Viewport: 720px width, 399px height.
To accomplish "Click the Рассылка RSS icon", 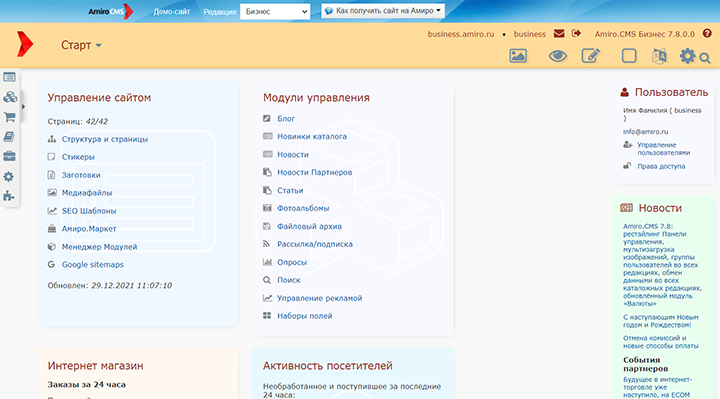I will [266, 244].
